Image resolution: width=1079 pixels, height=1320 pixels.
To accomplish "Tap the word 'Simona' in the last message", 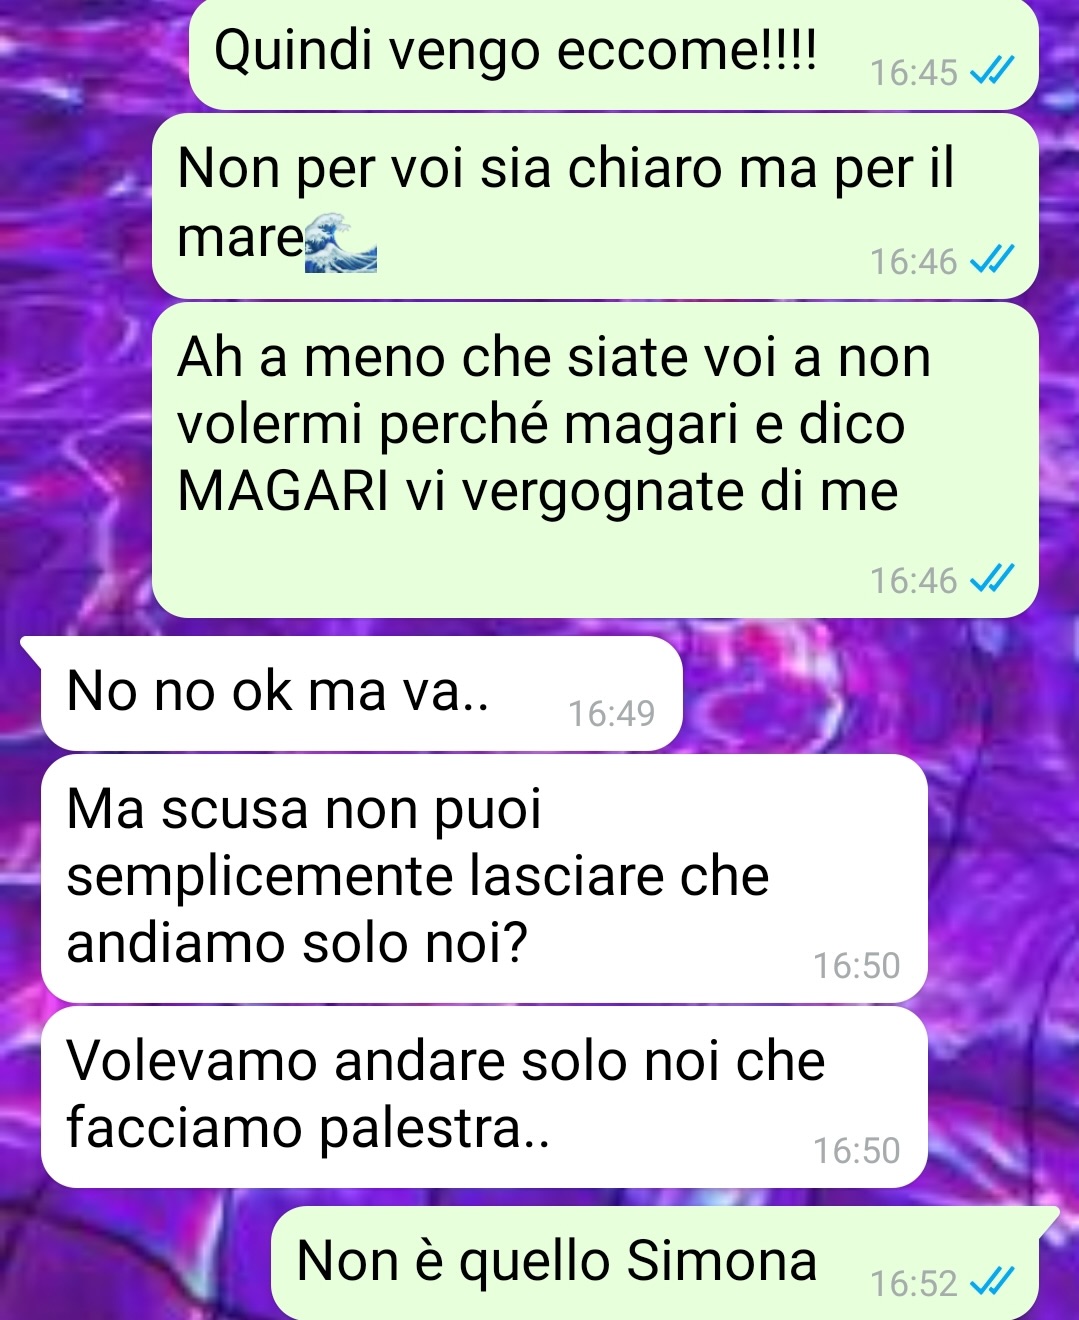I will [x=723, y=1260].
